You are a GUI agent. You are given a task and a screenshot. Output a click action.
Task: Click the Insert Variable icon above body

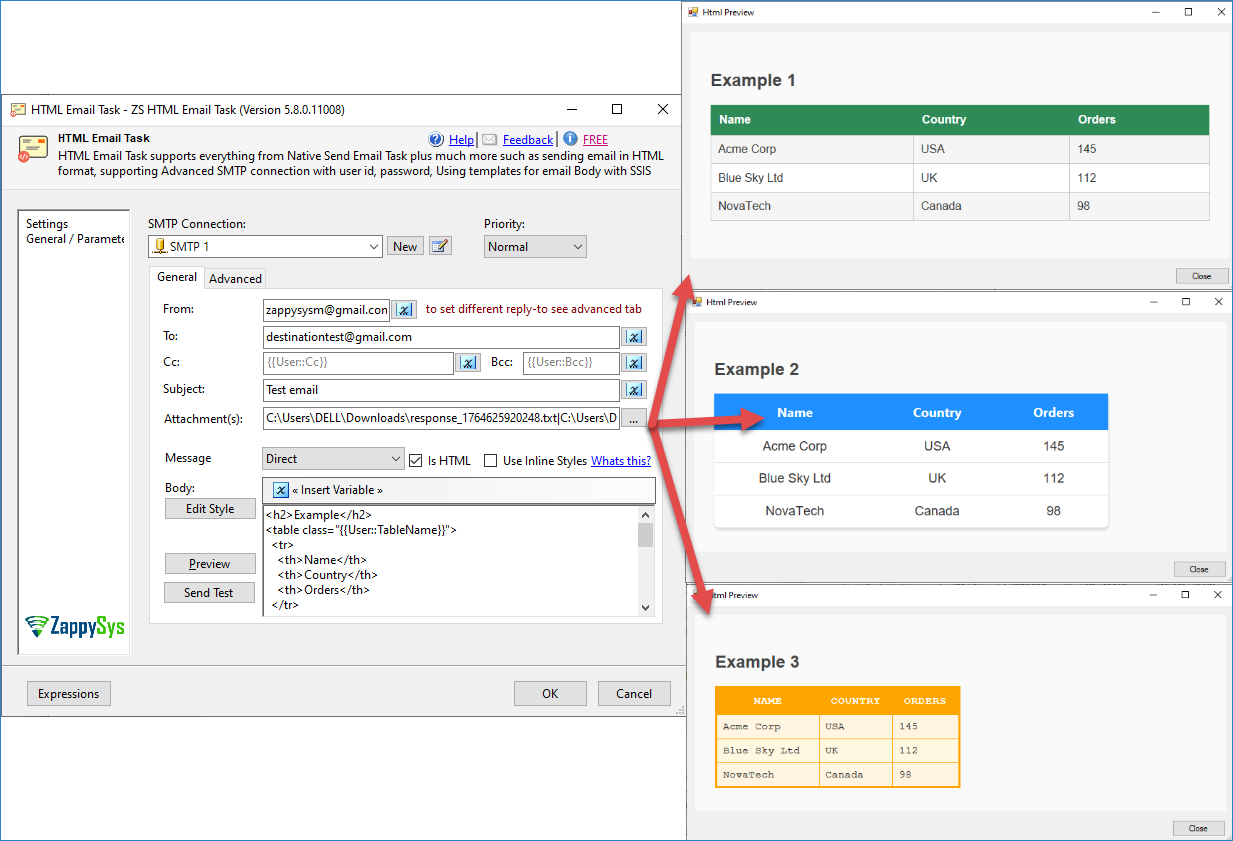281,490
